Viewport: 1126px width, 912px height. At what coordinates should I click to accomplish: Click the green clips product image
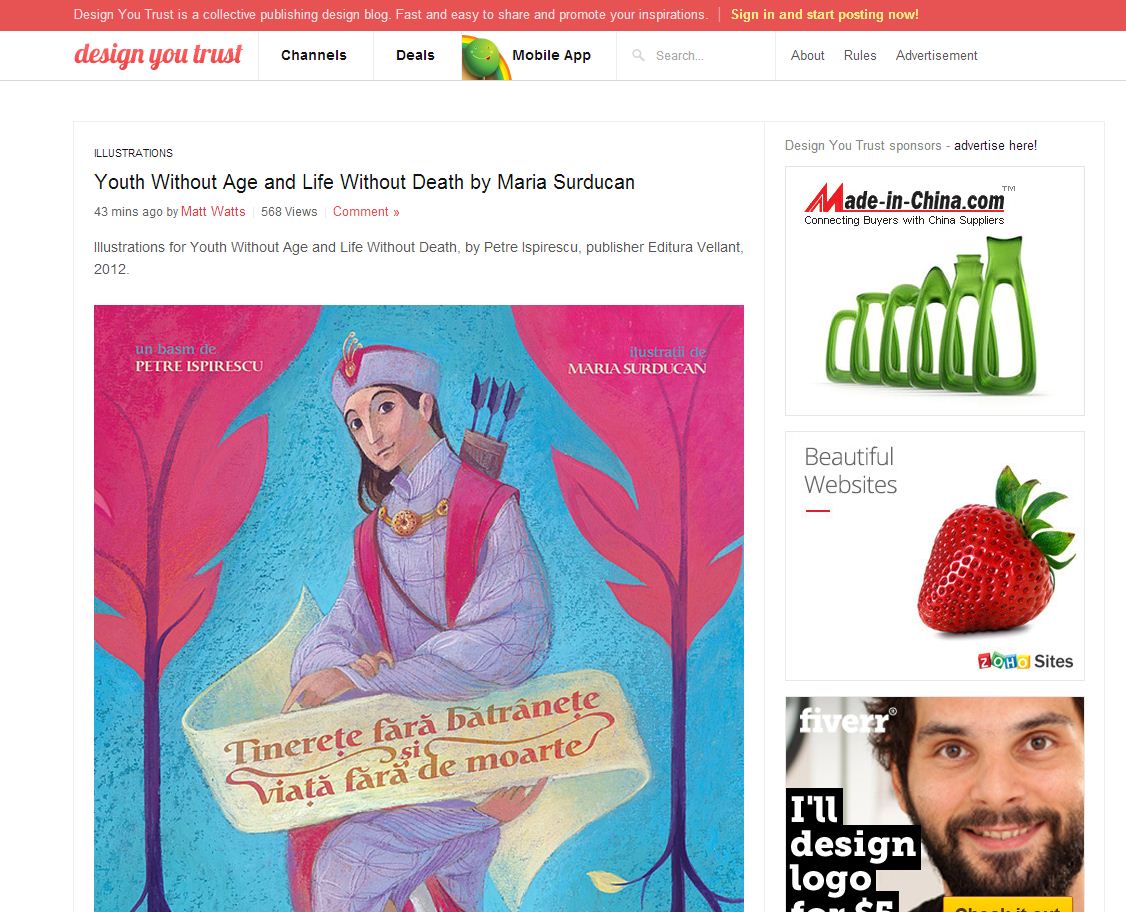coord(933,317)
